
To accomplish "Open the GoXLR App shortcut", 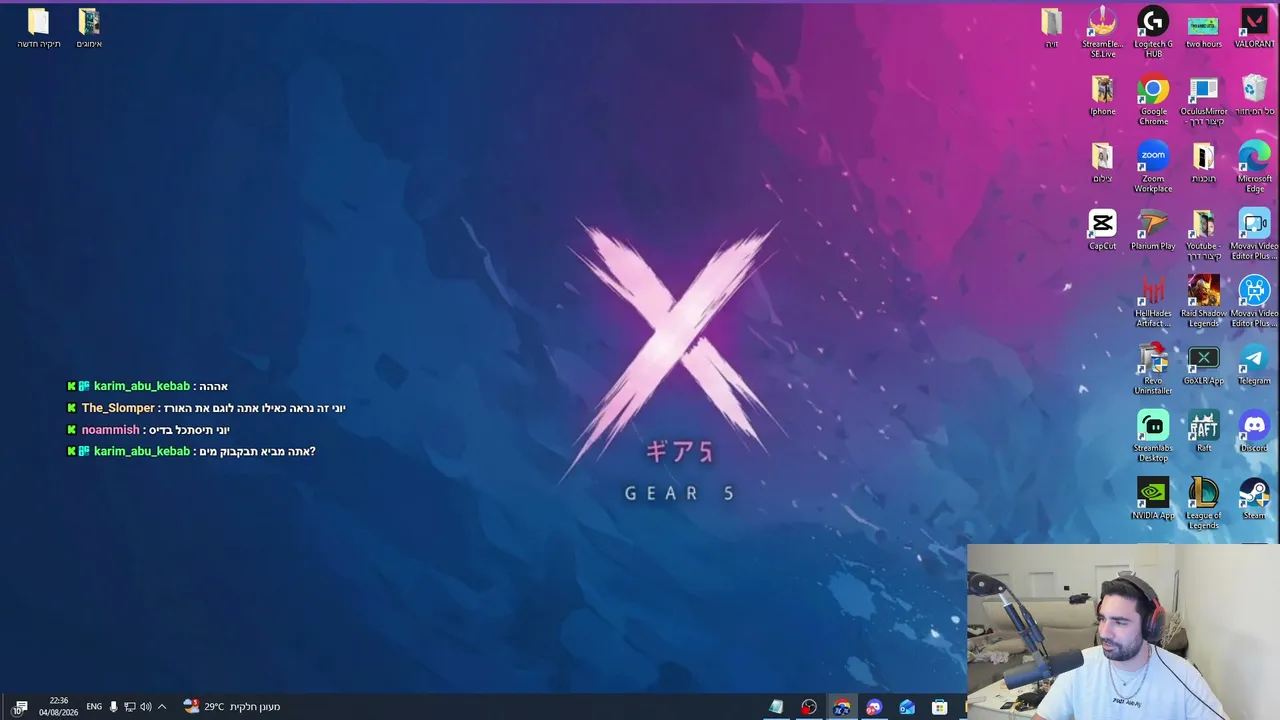I will point(1203,364).
